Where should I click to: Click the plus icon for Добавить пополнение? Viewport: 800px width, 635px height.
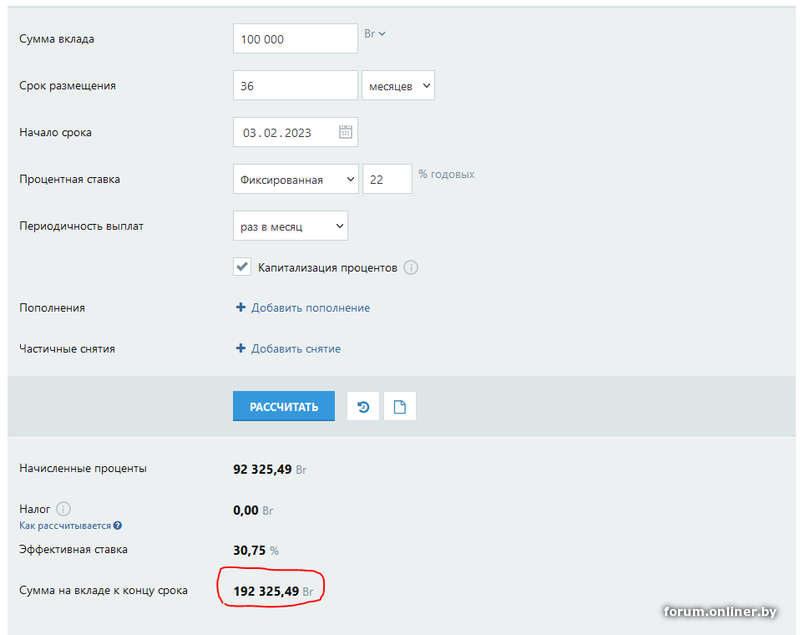coord(240,307)
